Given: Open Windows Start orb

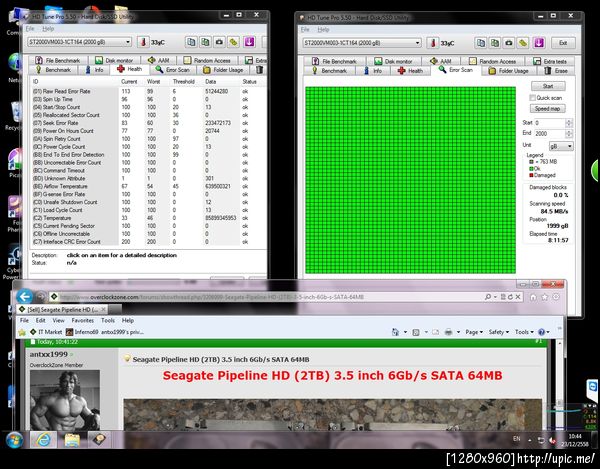Looking at the screenshot, I should tap(15, 440).
